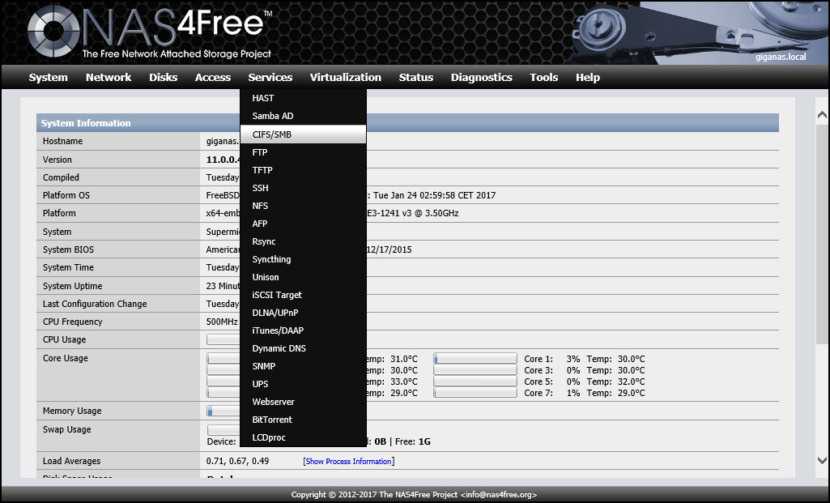Click the Show Process Information link
The image size is (830, 503).
(x=348, y=461)
